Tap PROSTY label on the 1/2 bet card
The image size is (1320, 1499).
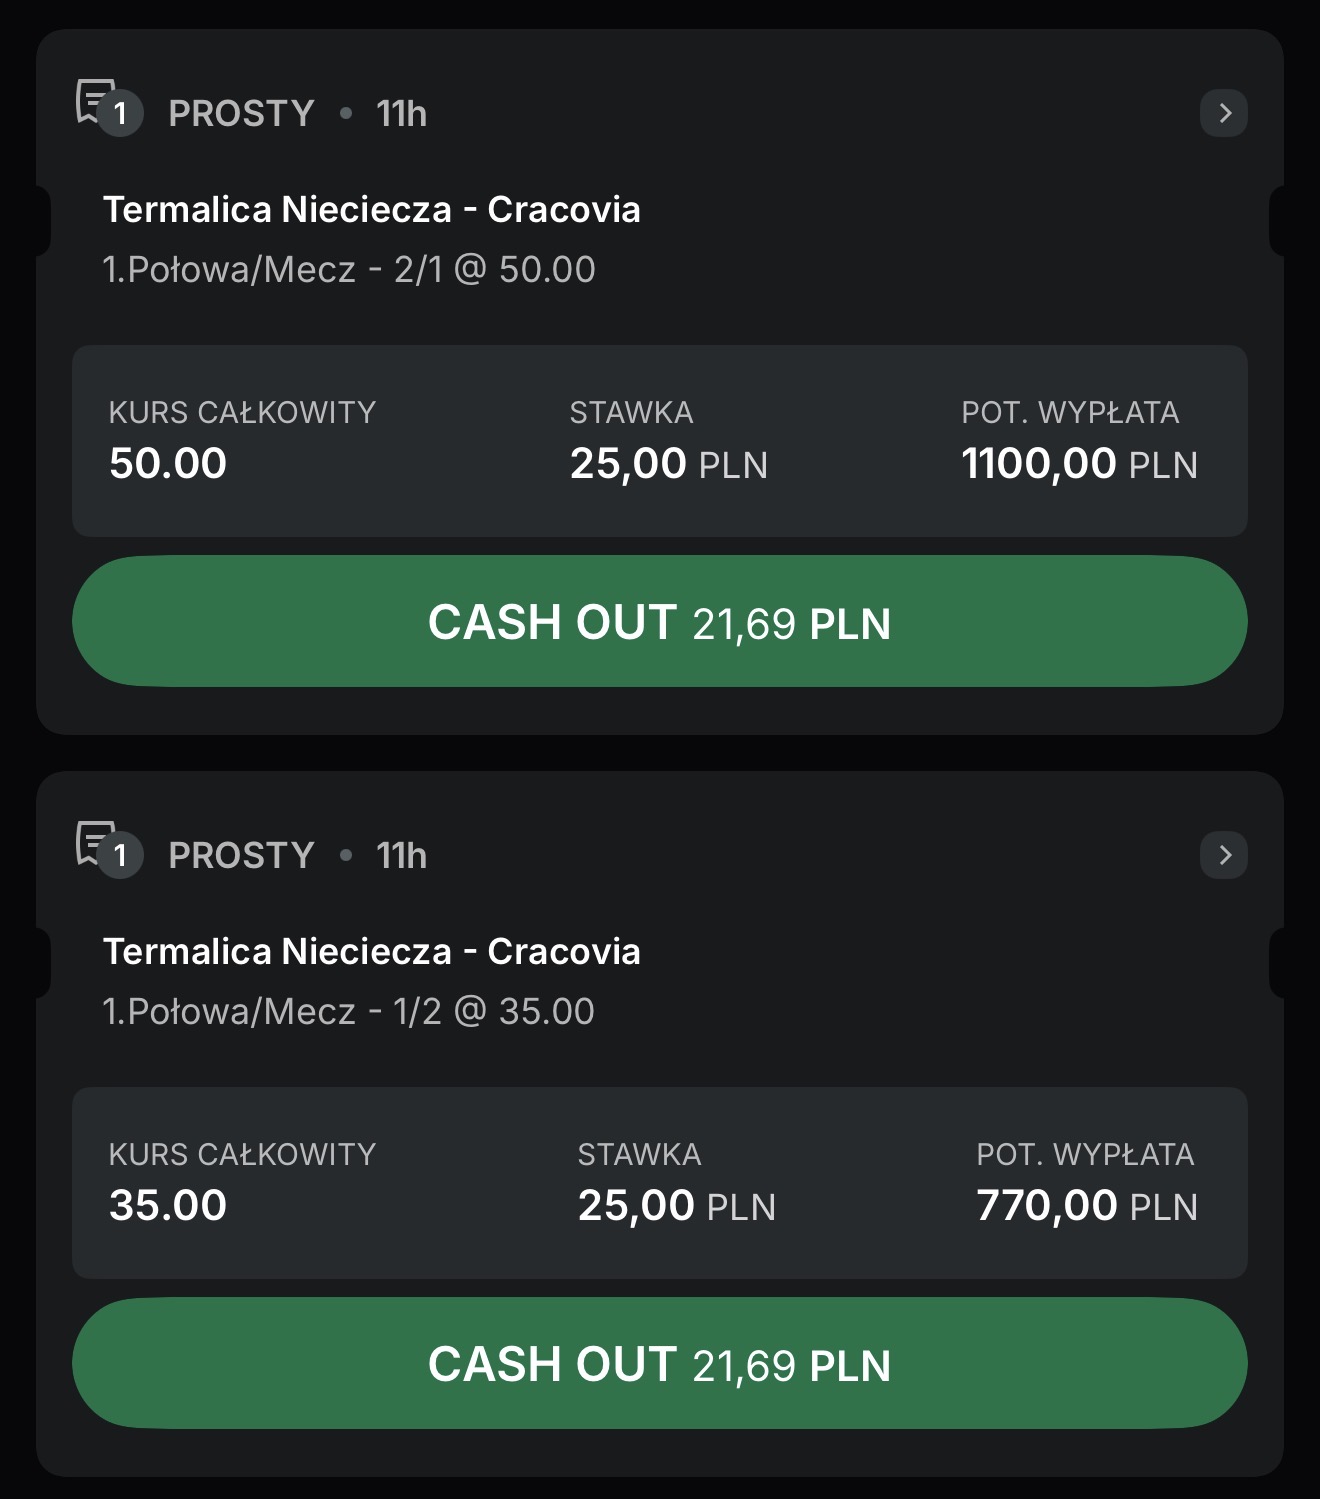241,856
